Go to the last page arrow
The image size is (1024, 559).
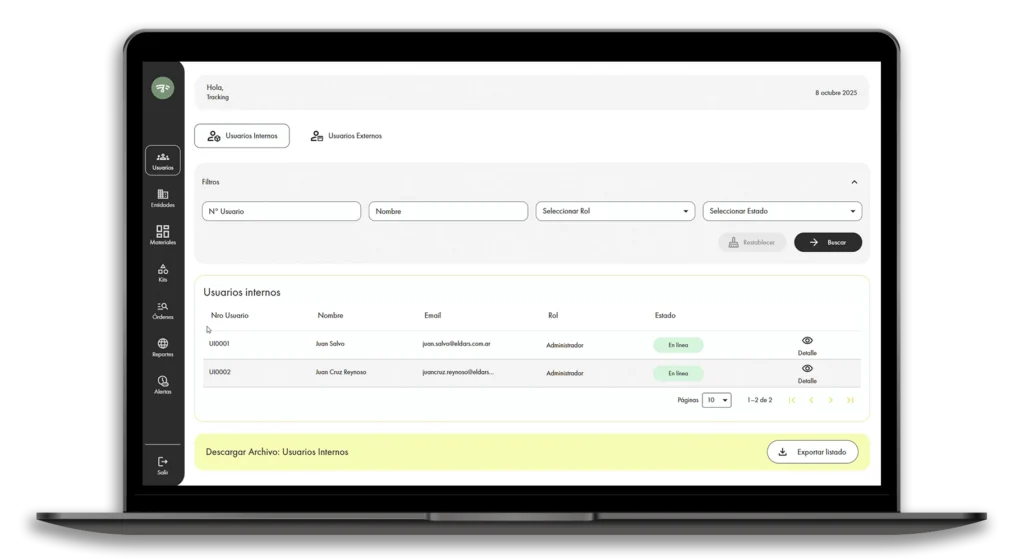click(x=850, y=400)
